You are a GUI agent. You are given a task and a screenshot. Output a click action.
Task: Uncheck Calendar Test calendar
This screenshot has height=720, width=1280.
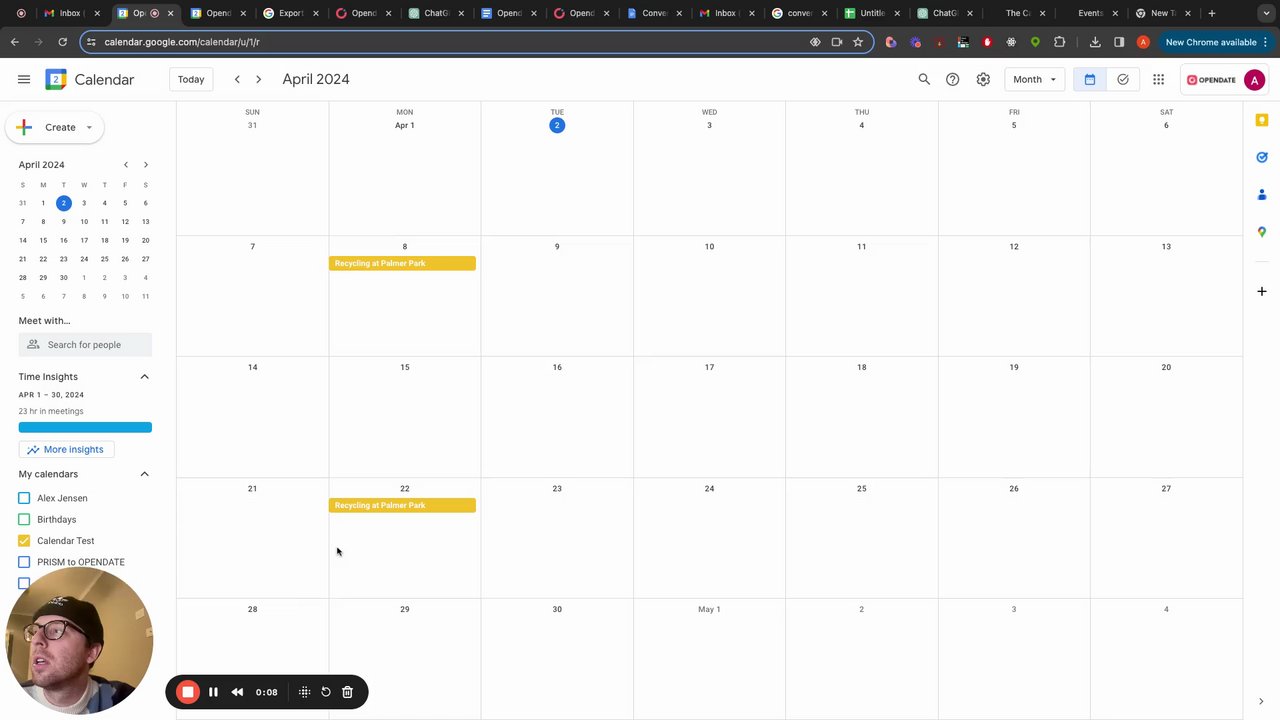[x=24, y=541]
